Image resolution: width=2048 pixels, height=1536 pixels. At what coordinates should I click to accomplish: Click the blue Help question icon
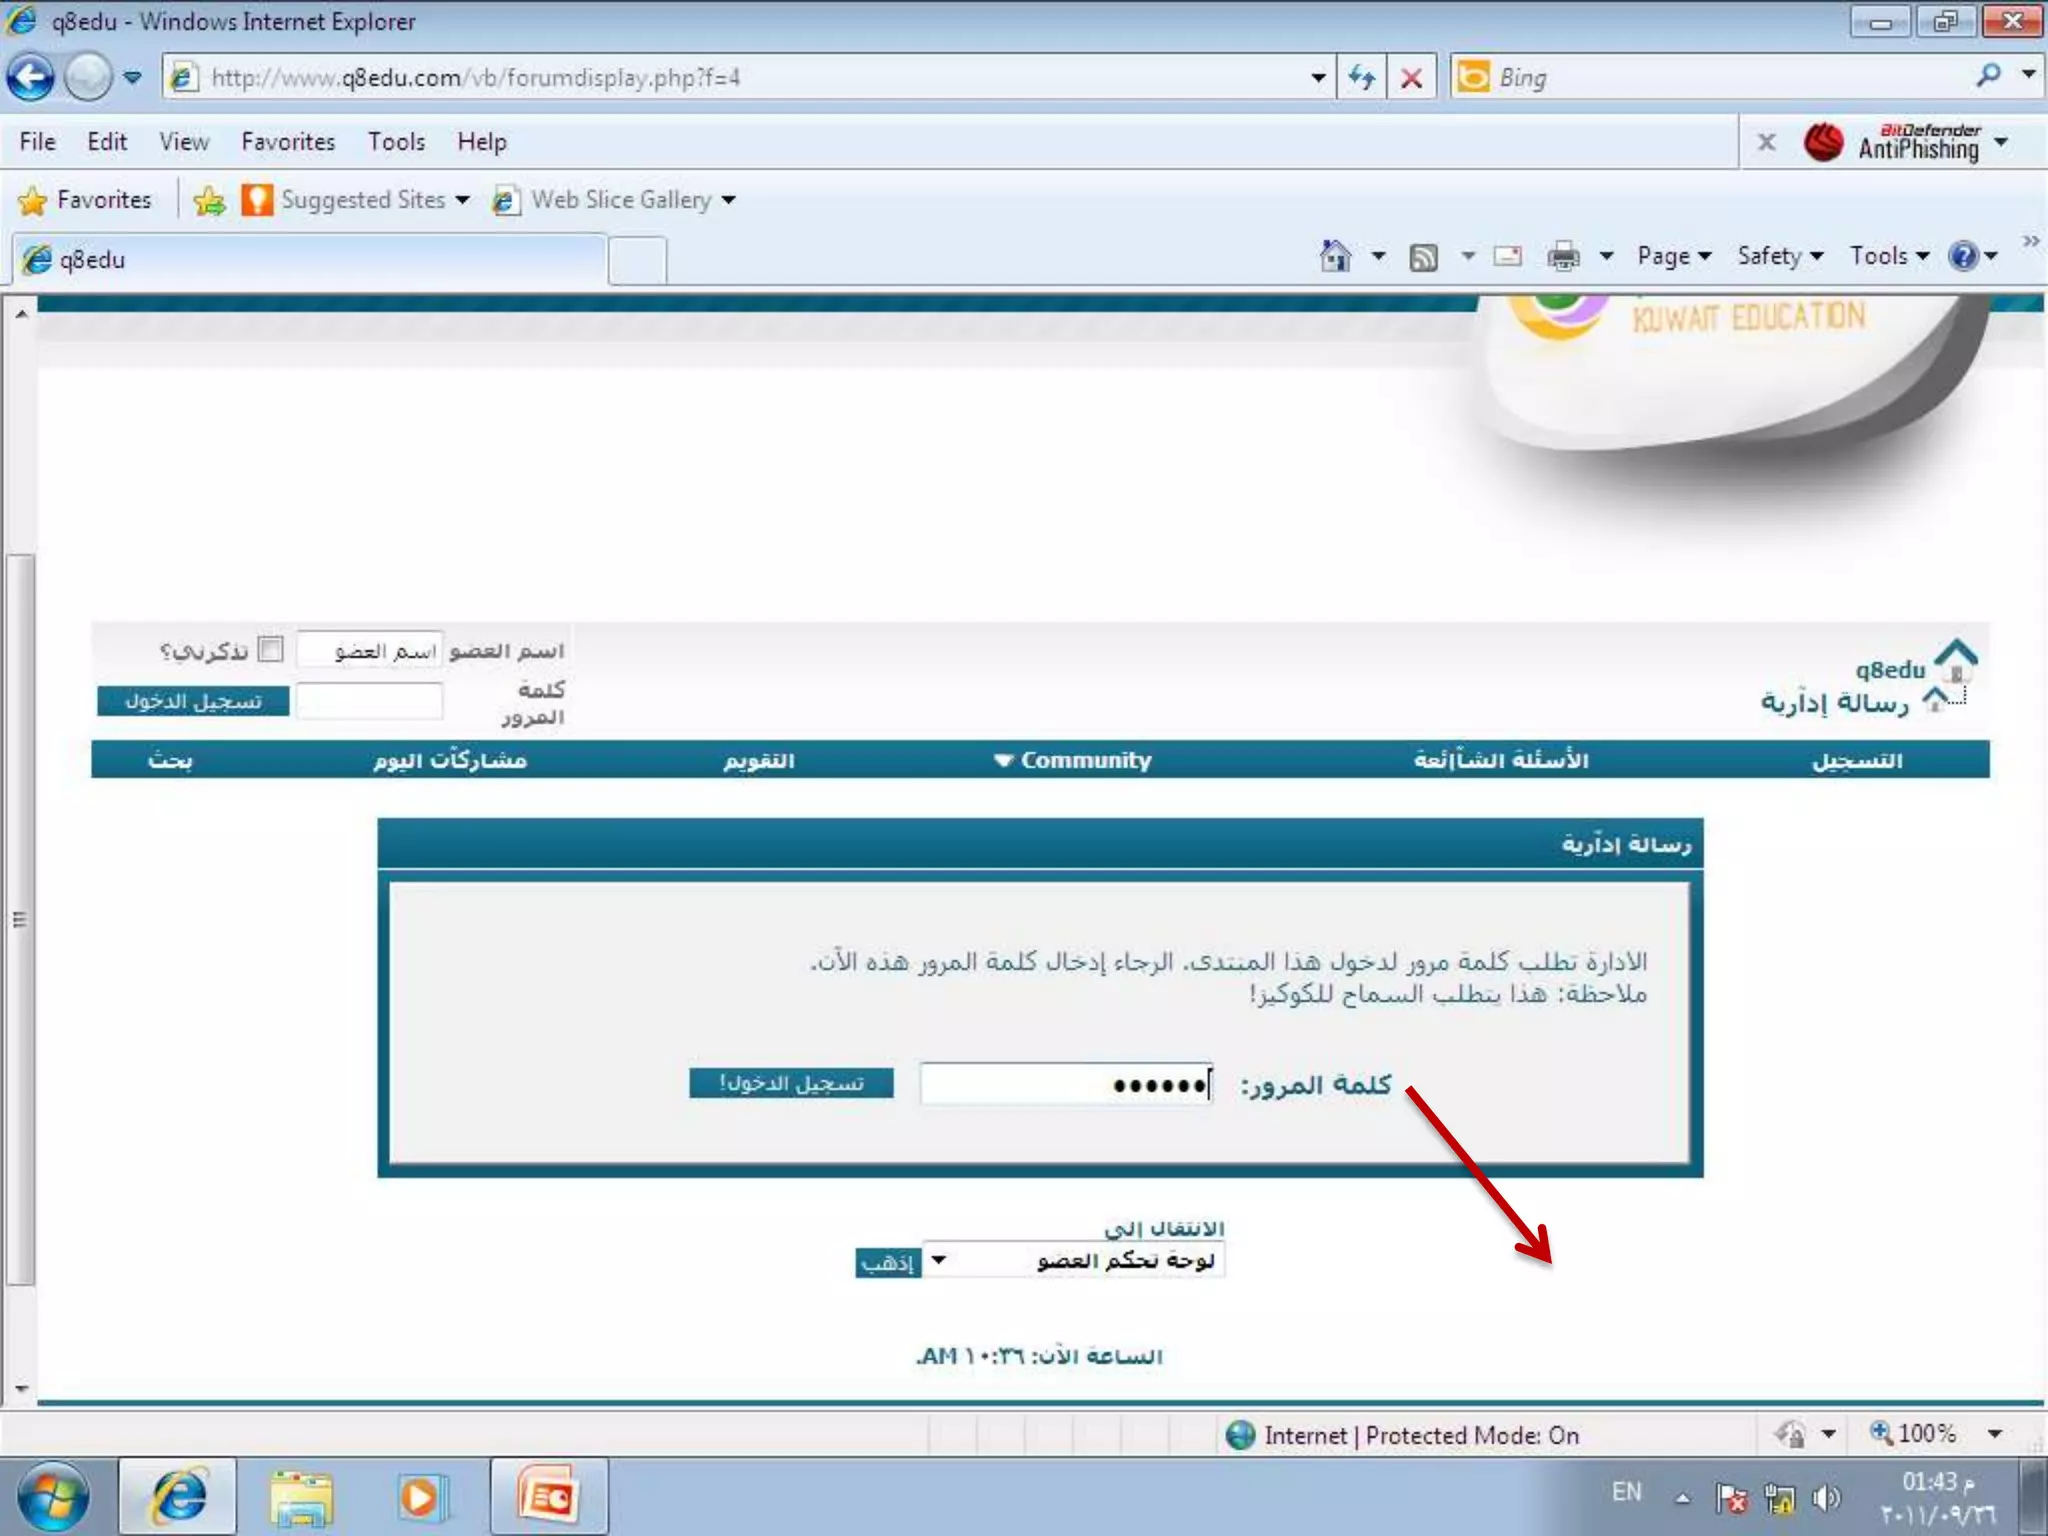(x=1964, y=256)
